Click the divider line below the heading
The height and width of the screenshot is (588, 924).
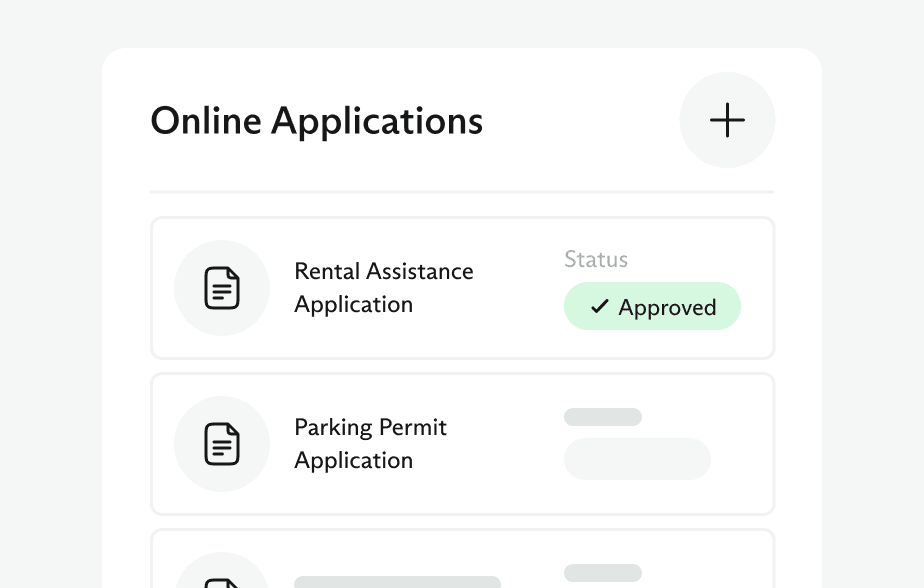pos(462,192)
